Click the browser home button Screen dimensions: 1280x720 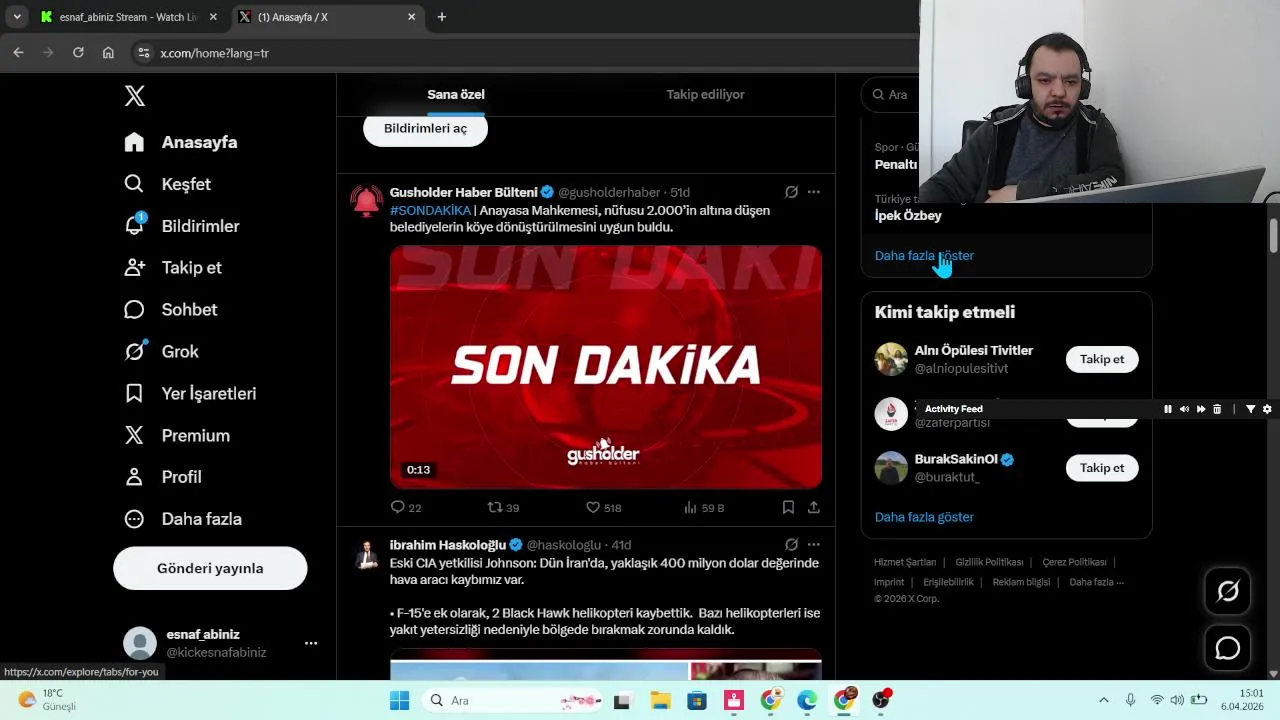[x=108, y=53]
